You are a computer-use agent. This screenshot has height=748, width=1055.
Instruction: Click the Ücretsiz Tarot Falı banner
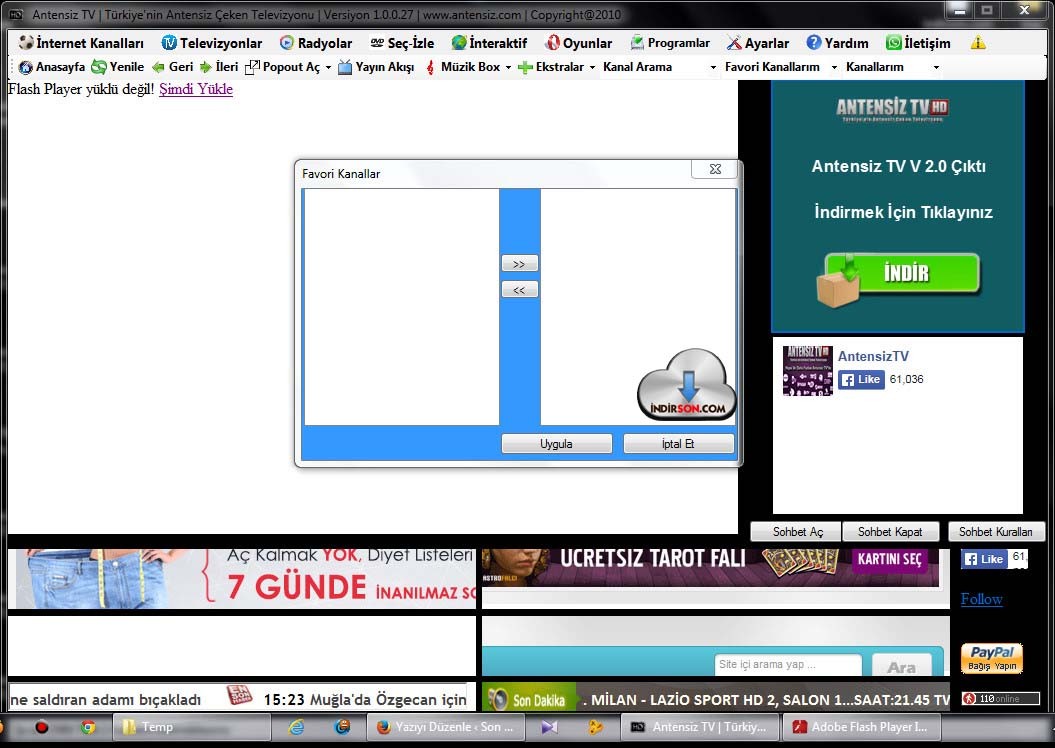711,568
